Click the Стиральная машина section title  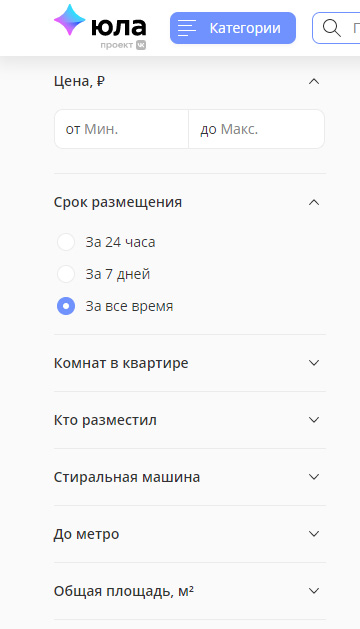click(x=127, y=477)
